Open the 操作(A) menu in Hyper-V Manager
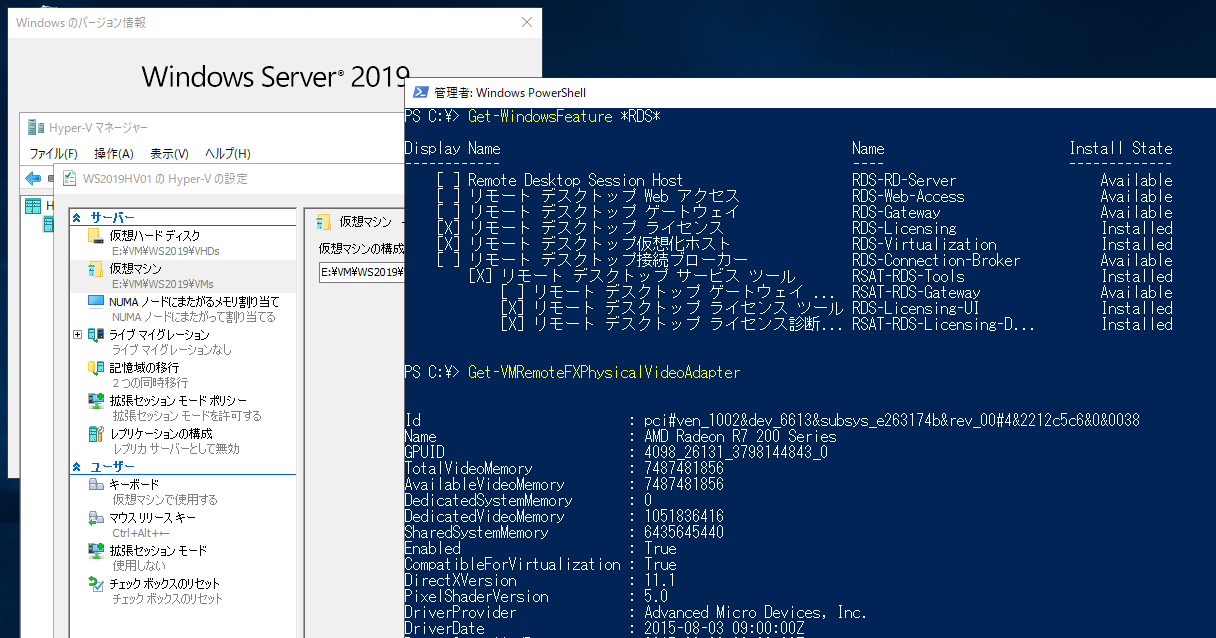 (114, 153)
